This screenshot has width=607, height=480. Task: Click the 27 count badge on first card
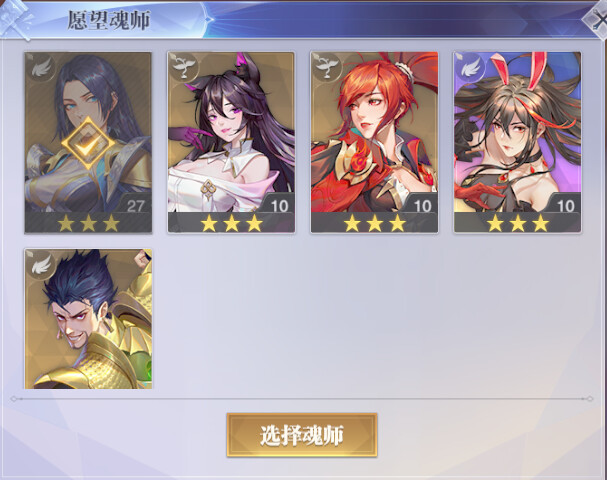point(135,206)
